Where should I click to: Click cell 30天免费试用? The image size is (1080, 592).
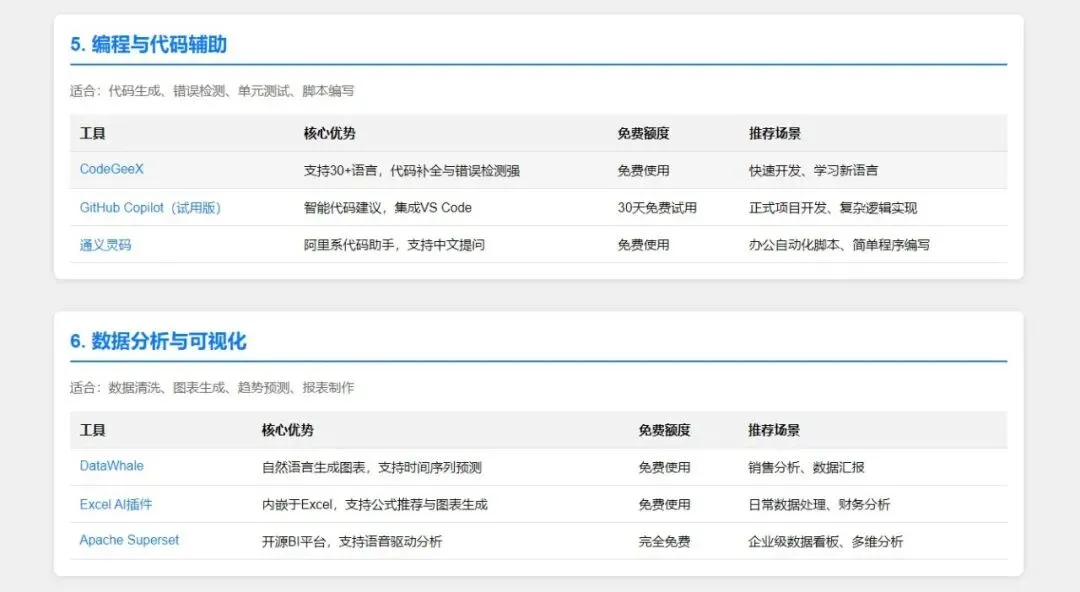[x=657, y=207]
